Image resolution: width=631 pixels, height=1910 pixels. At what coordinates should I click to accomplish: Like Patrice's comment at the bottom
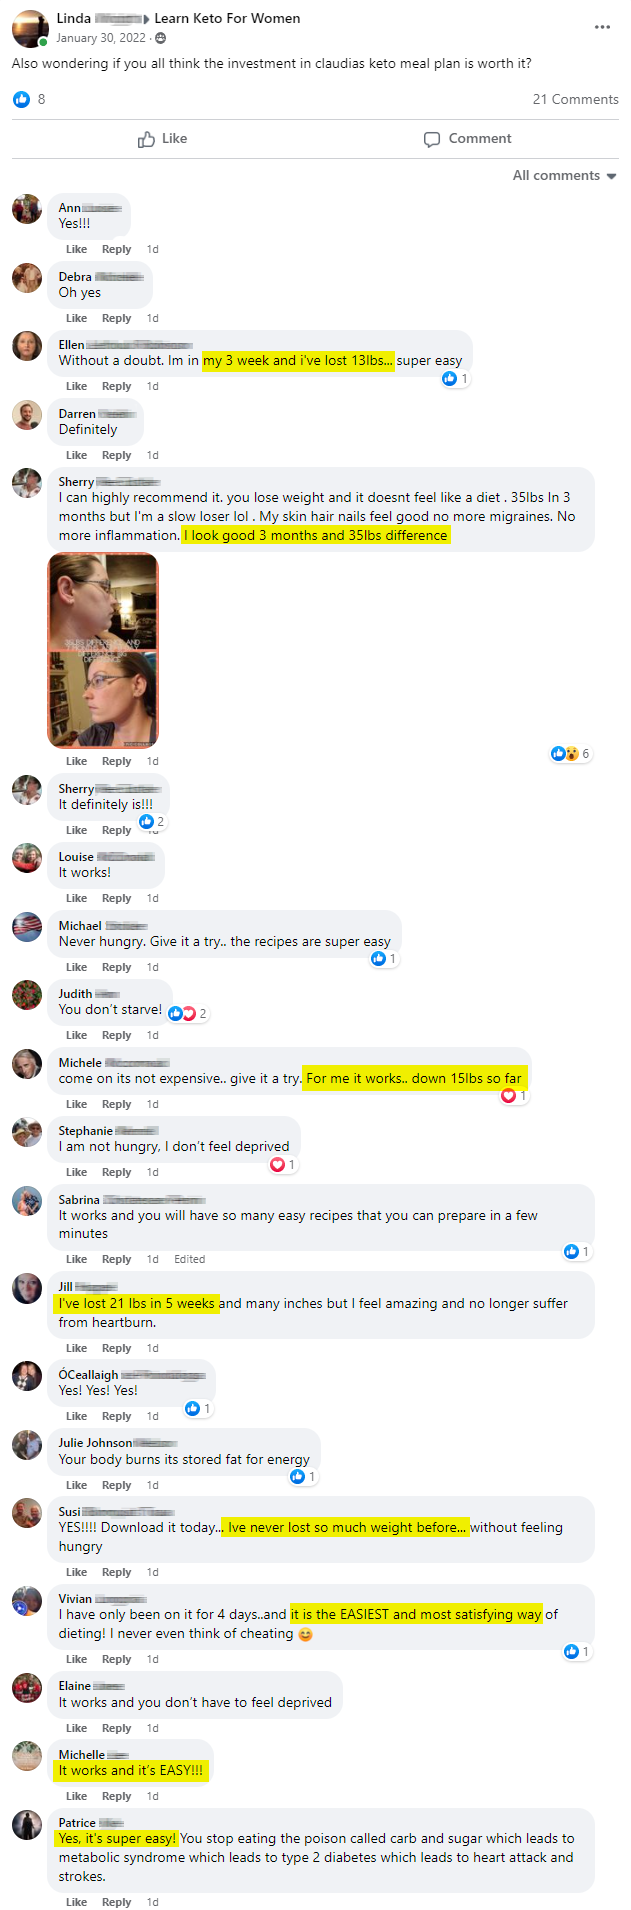click(76, 1902)
